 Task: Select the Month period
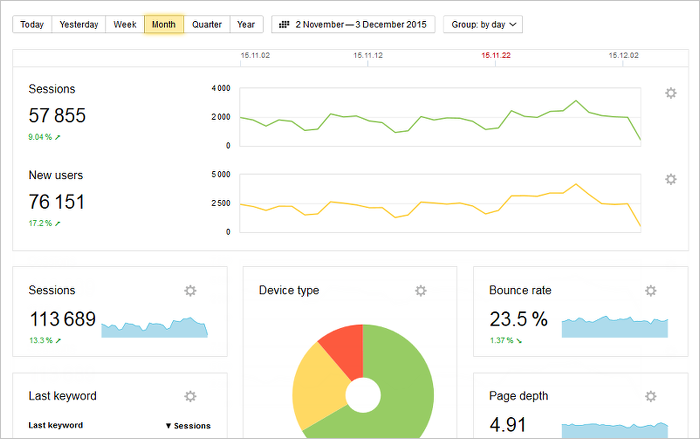click(x=164, y=24)
